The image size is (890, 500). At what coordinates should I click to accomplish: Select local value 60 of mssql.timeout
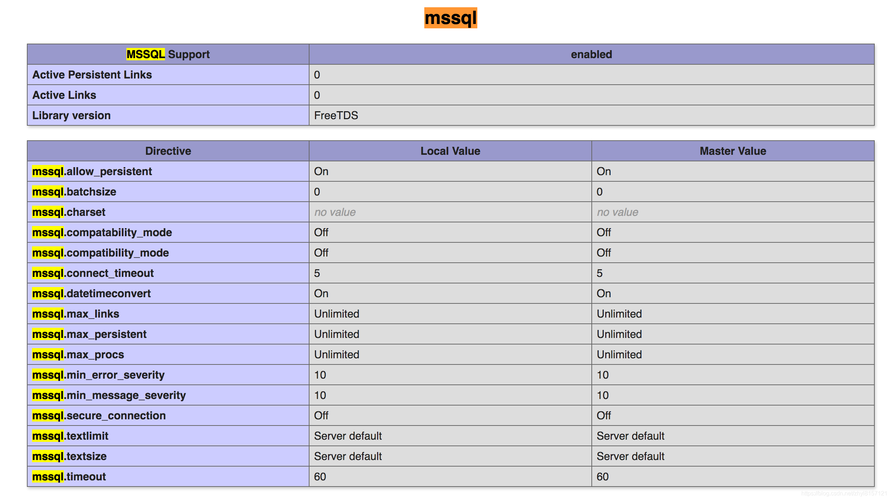(x=320, y=477)
